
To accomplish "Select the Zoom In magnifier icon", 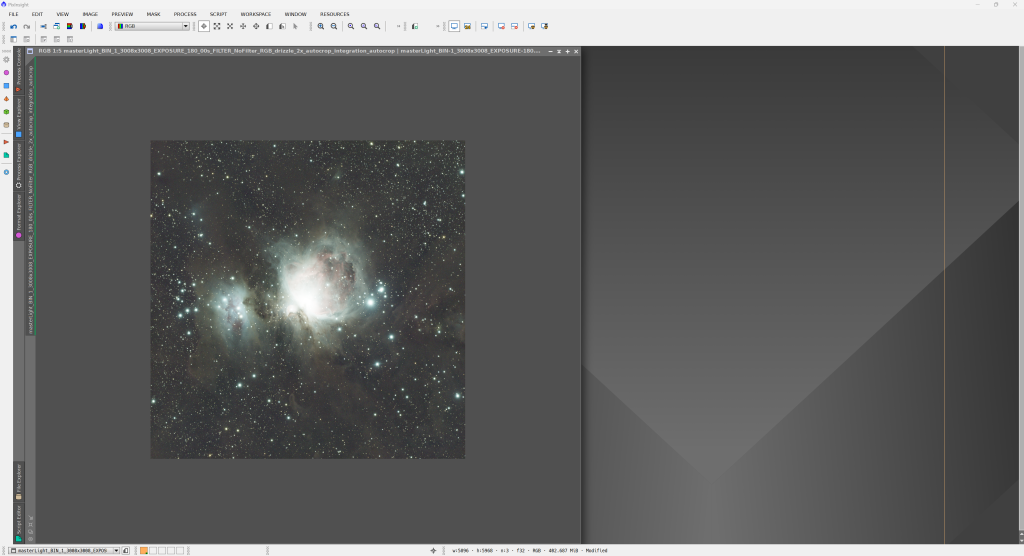I will (321, 26).
